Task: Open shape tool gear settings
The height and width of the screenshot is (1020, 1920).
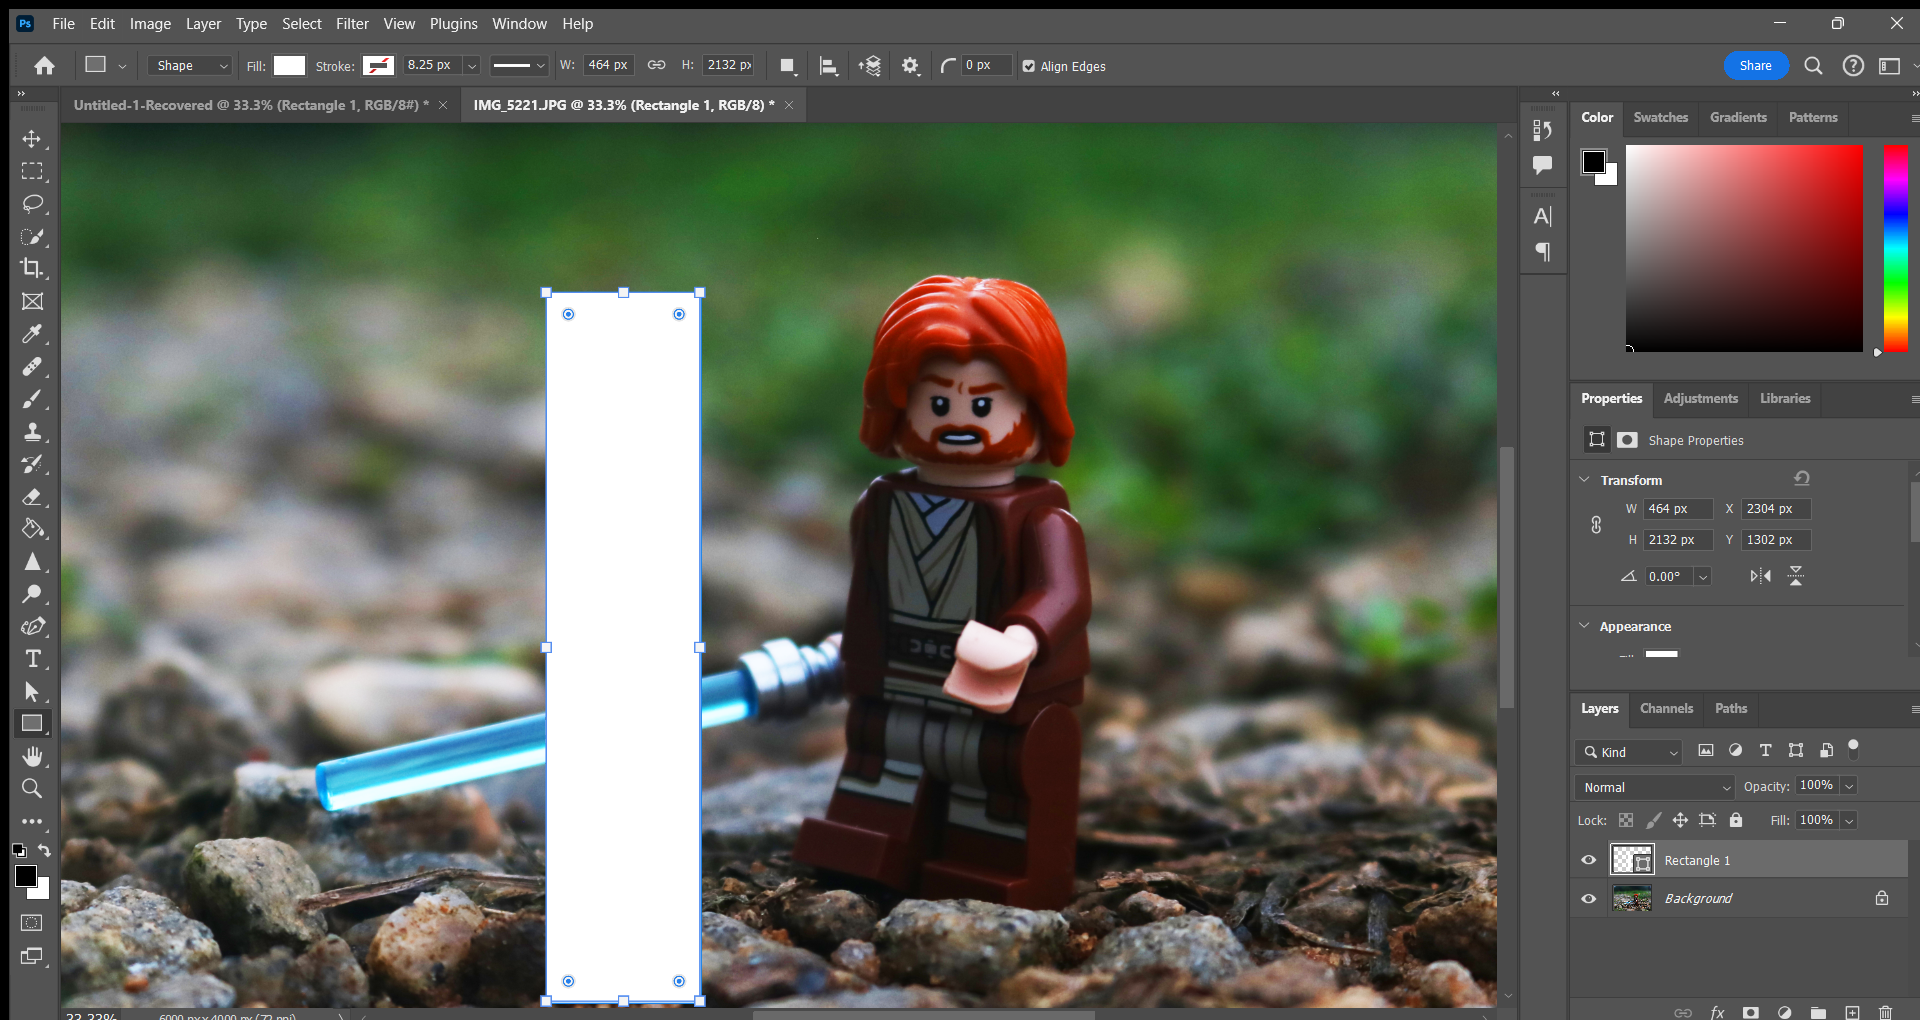Action: 910,66
